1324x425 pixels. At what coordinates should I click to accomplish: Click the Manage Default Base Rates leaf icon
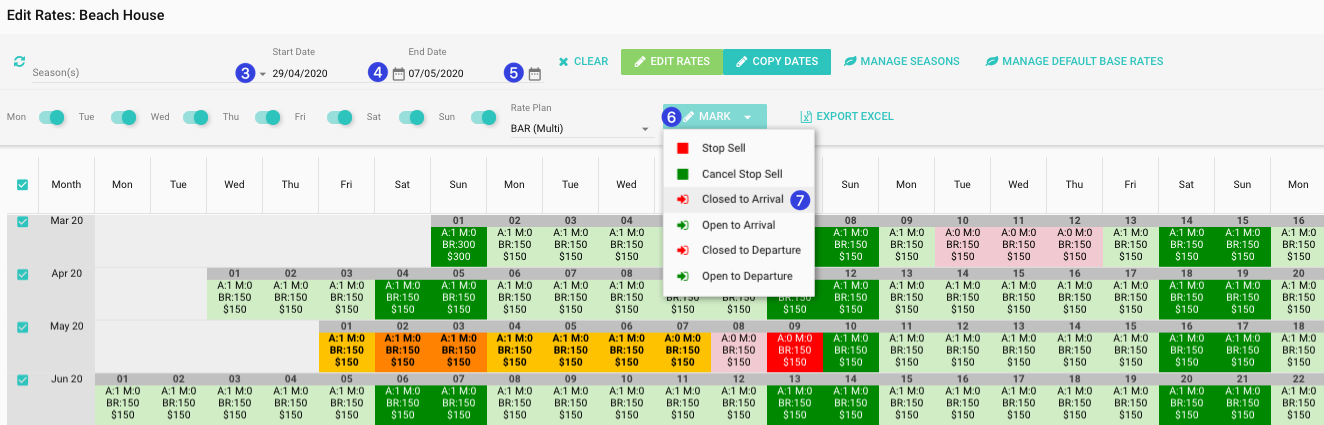click(992, 62)
